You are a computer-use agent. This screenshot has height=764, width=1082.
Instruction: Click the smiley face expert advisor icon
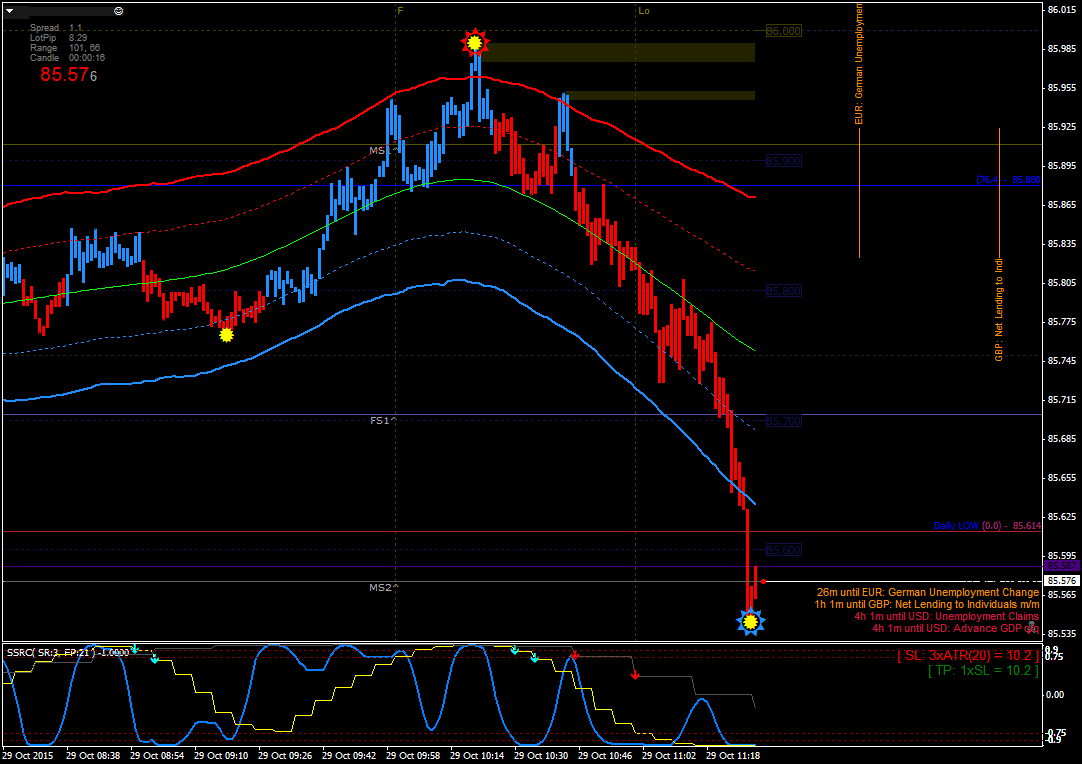(119, 11)
